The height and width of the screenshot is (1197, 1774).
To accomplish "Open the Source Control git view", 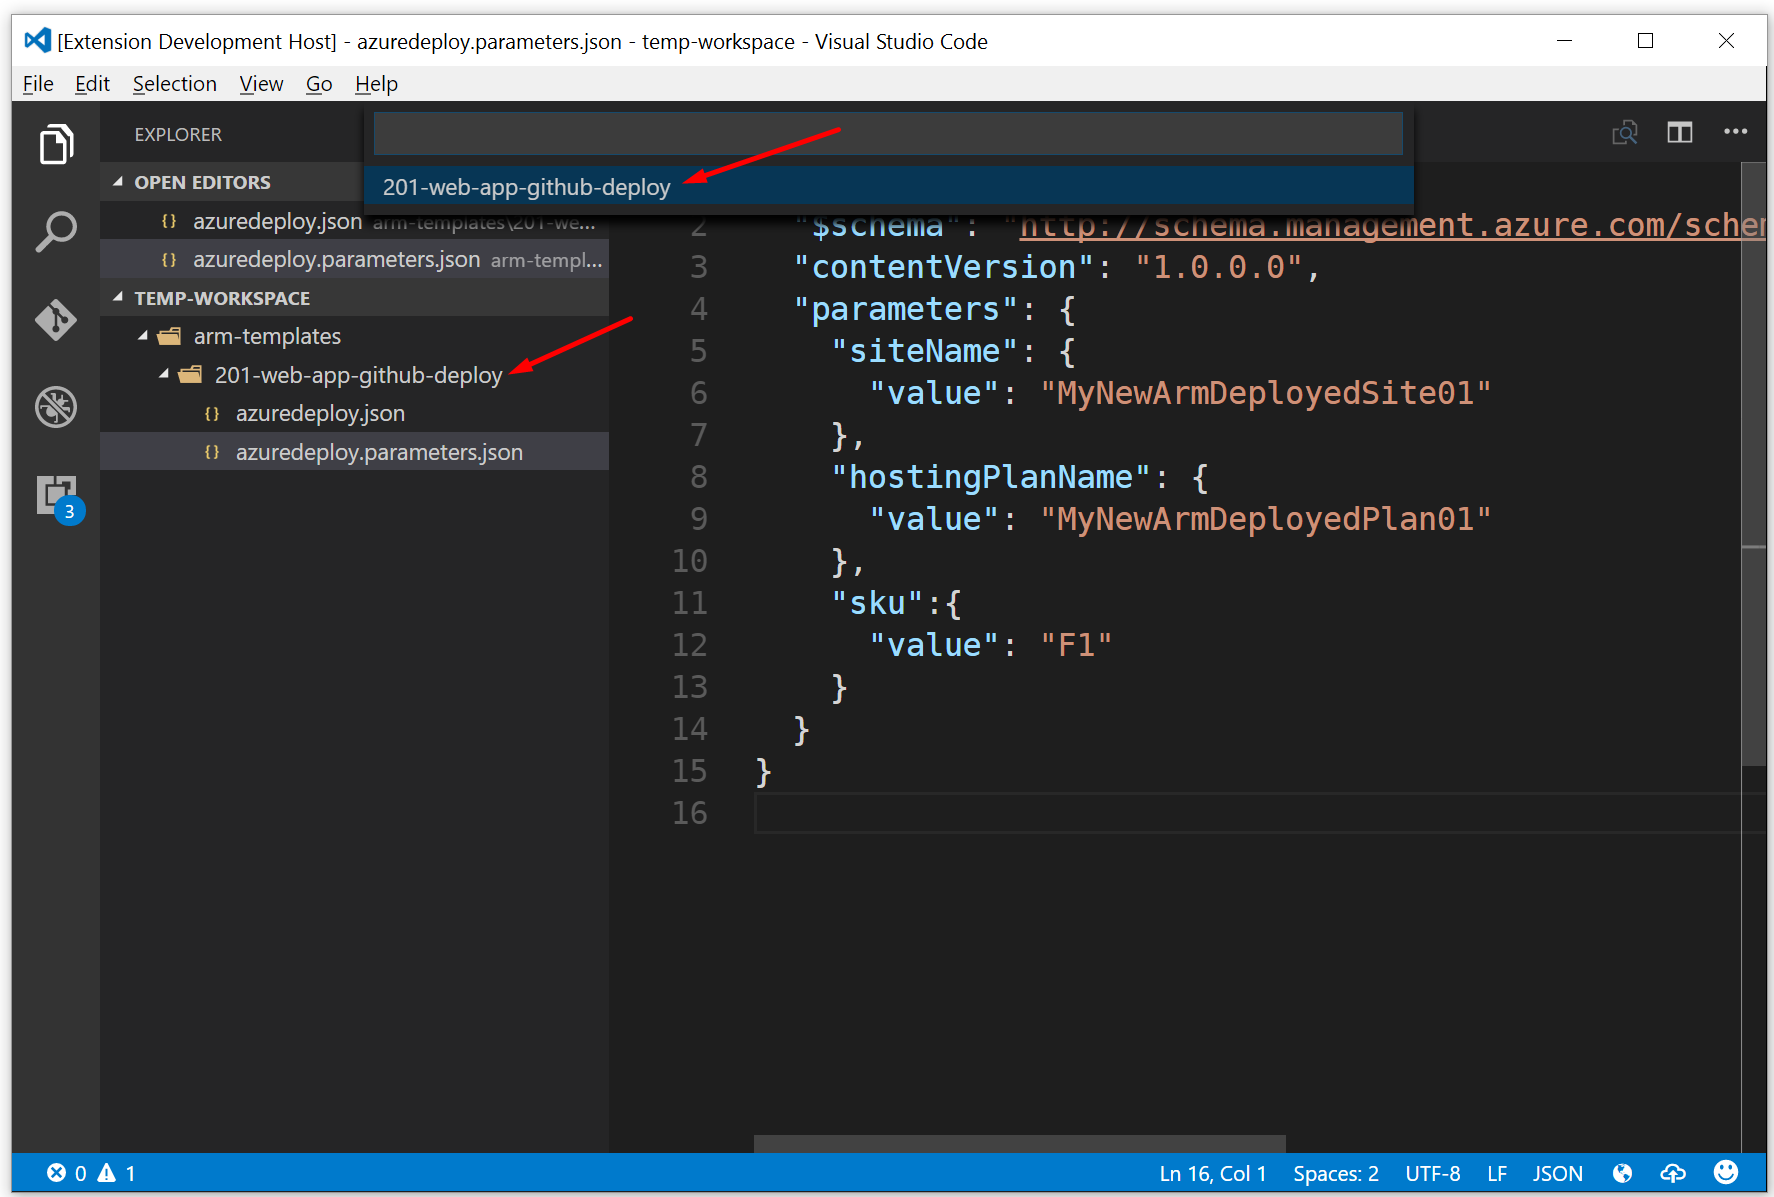I will (x=56, y=320).
